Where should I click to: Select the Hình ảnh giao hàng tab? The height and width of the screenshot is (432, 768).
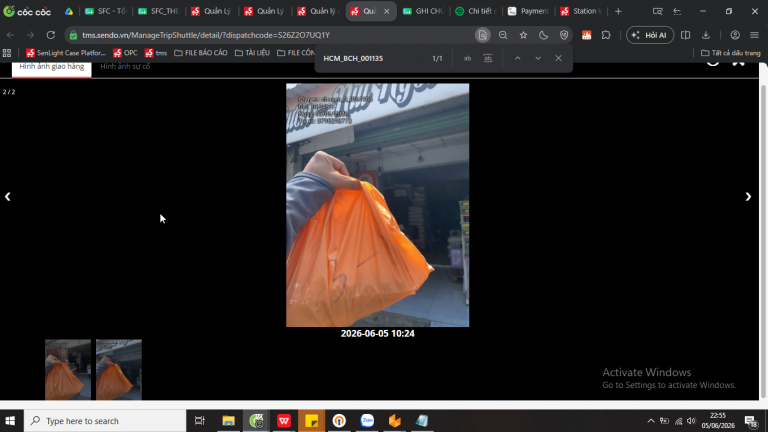click(x=51, y=68)
